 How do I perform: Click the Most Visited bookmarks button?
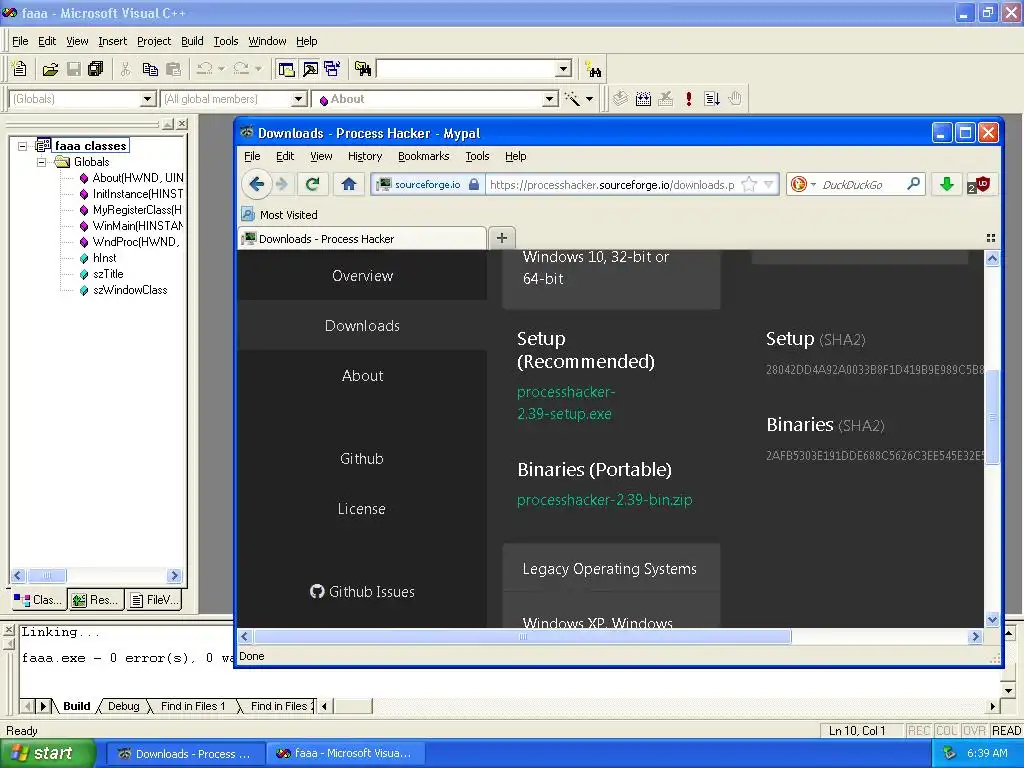[280, 214]
